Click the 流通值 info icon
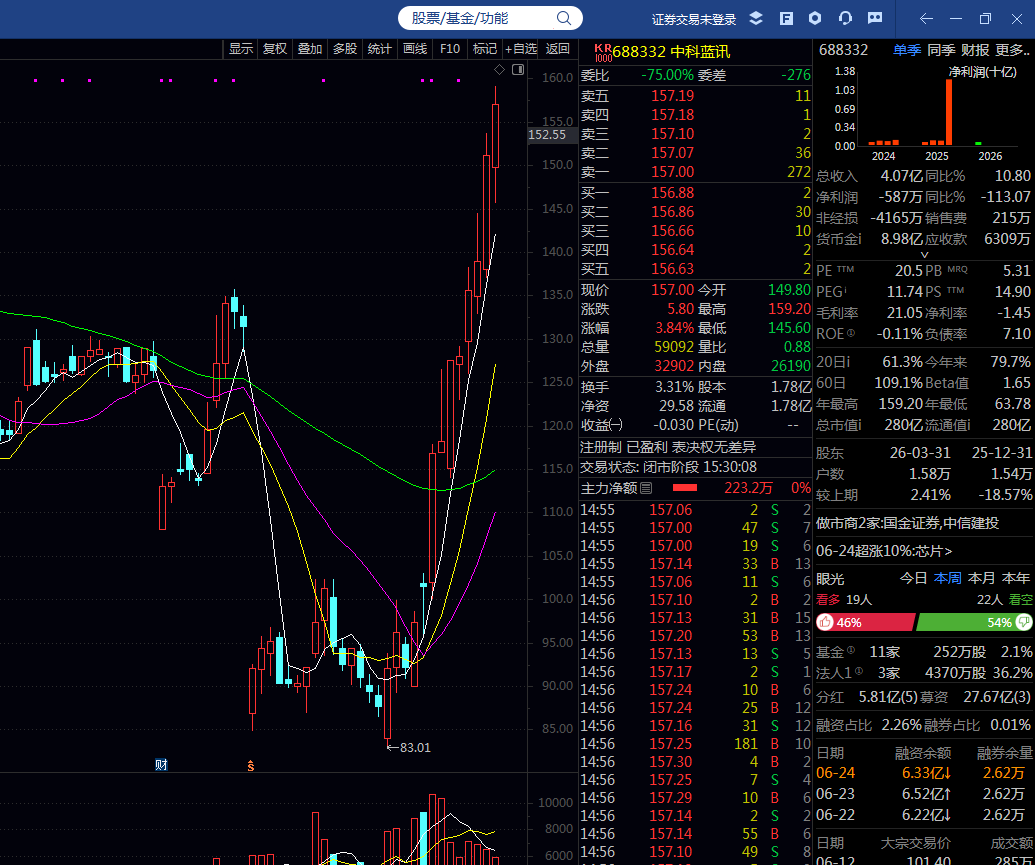1035x865 pixels. click(x=968, y=425)
